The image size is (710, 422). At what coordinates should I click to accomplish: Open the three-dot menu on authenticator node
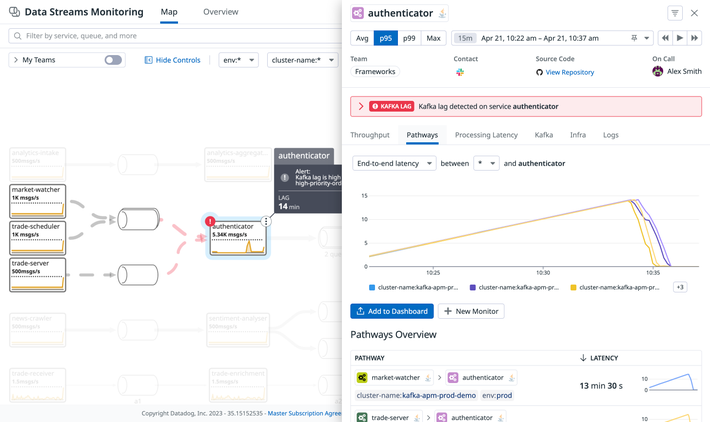tap(266, 222)
